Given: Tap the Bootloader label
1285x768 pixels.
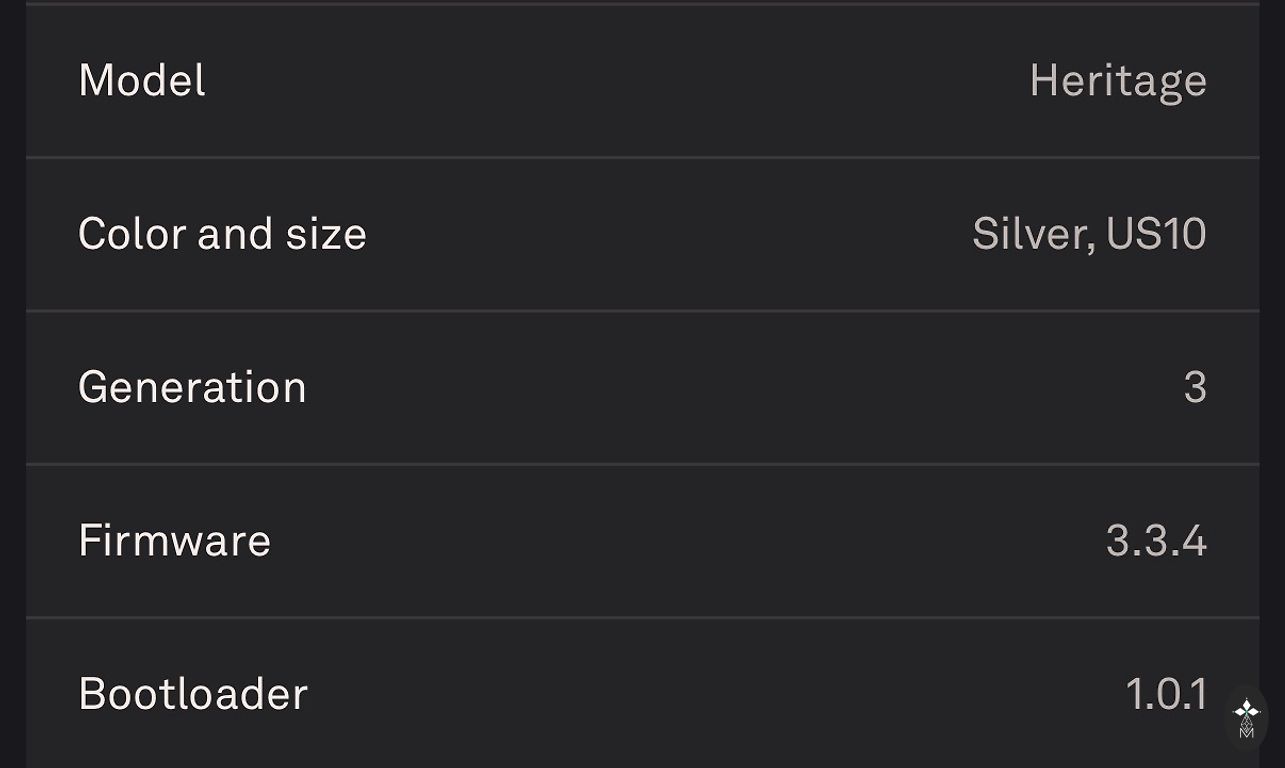Looking at the screenshot, I should (193, 694).
